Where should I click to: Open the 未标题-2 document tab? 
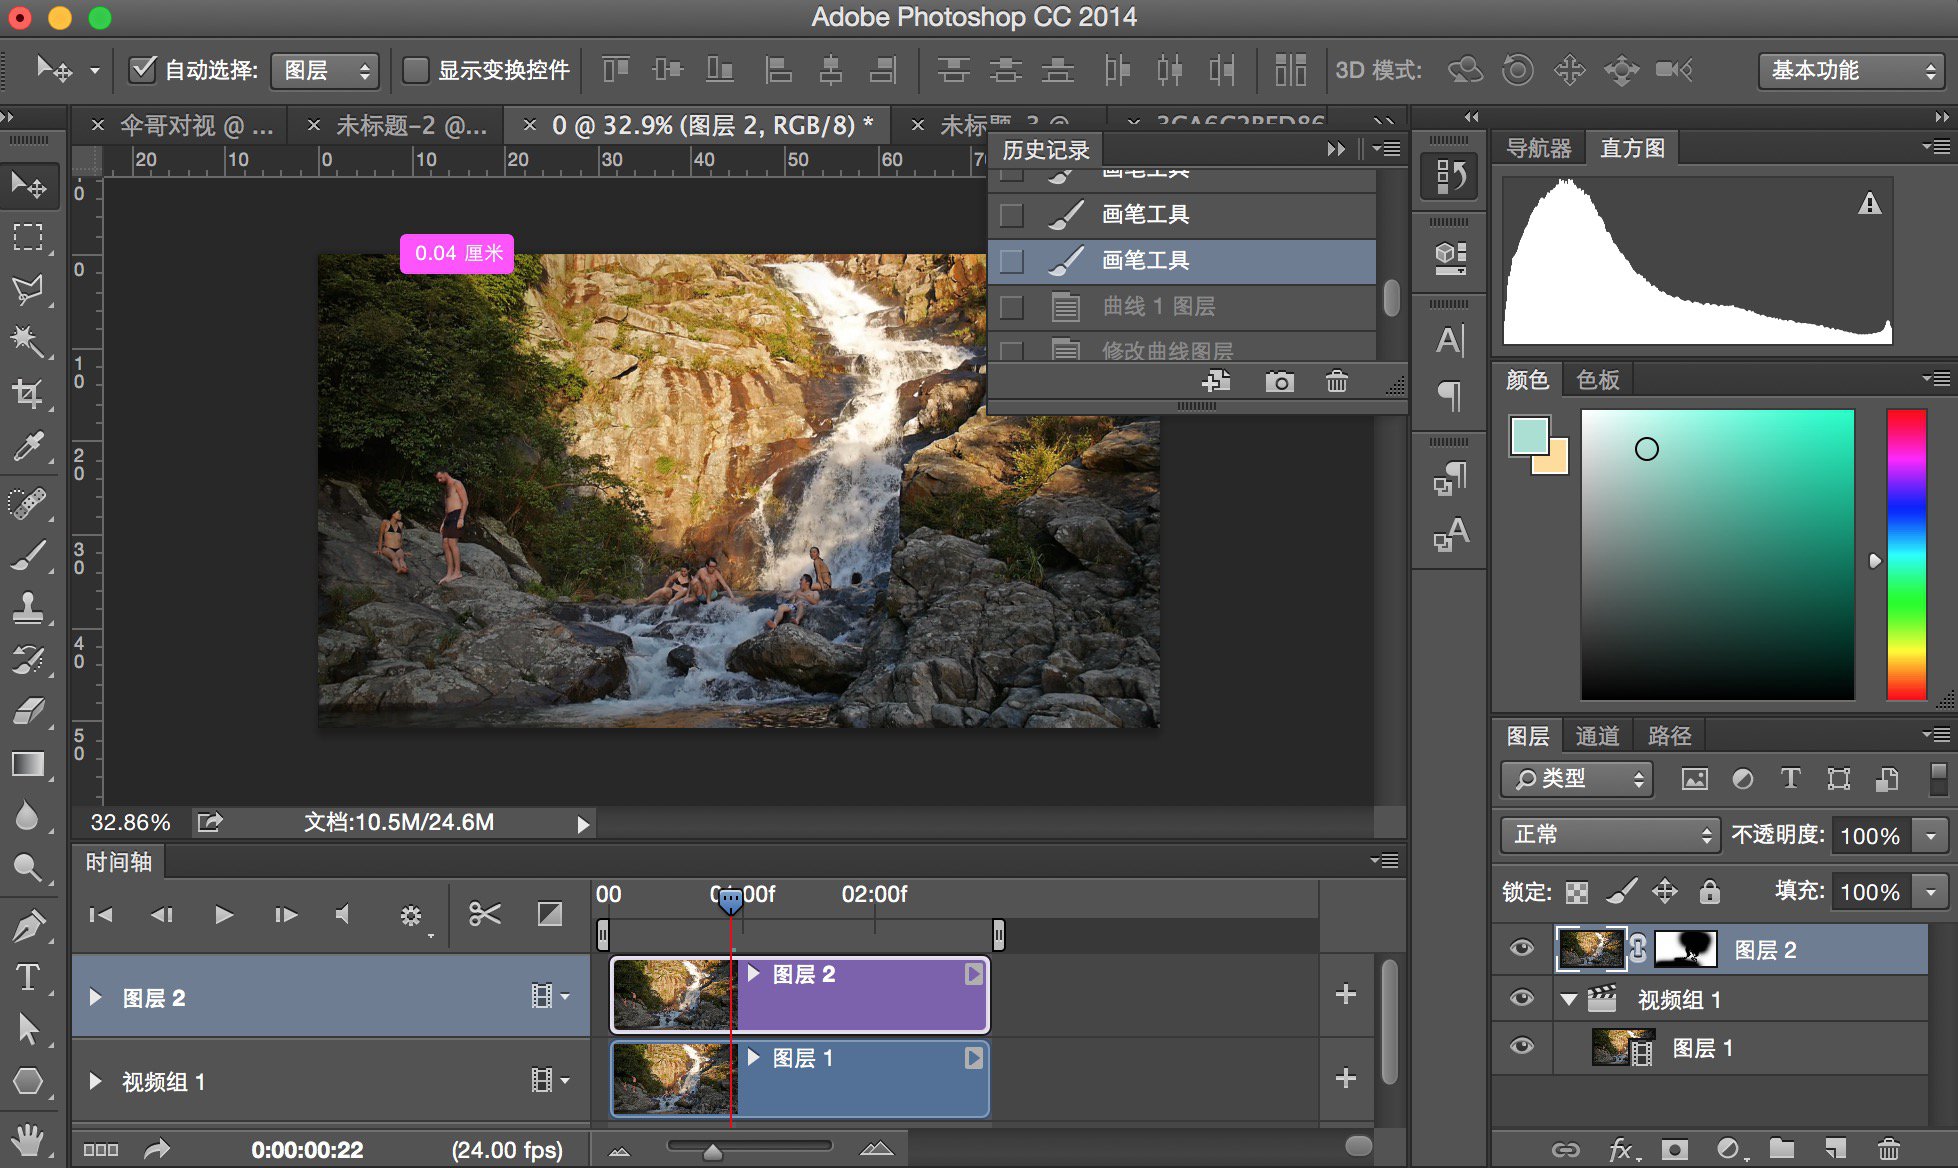(411, 125)
